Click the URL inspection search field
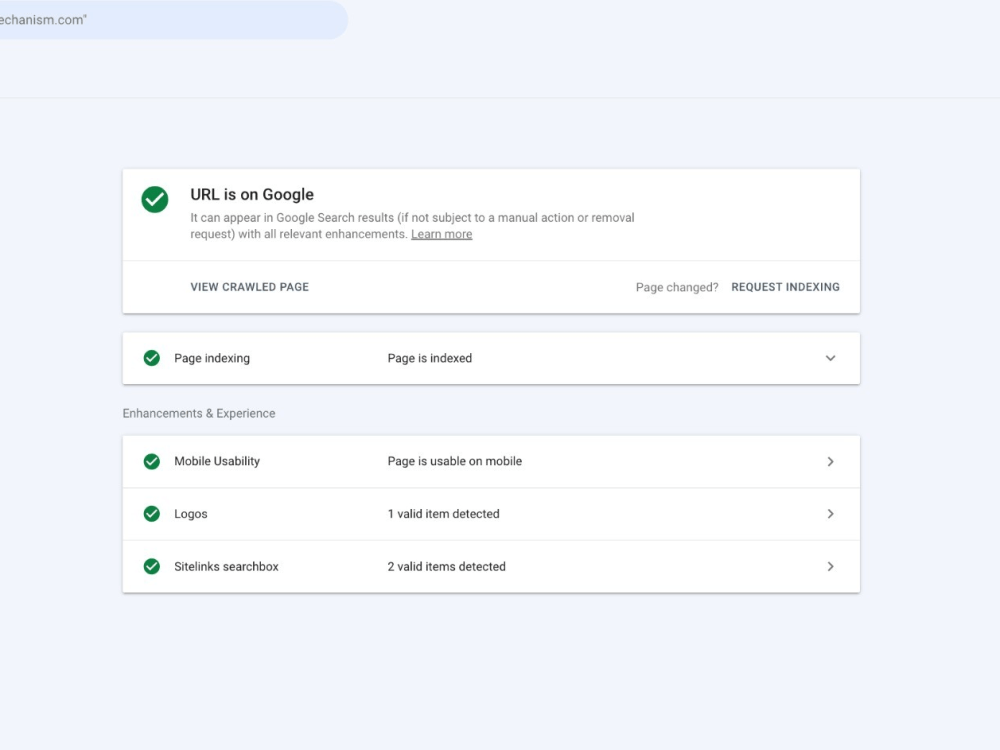 (173, 20)
